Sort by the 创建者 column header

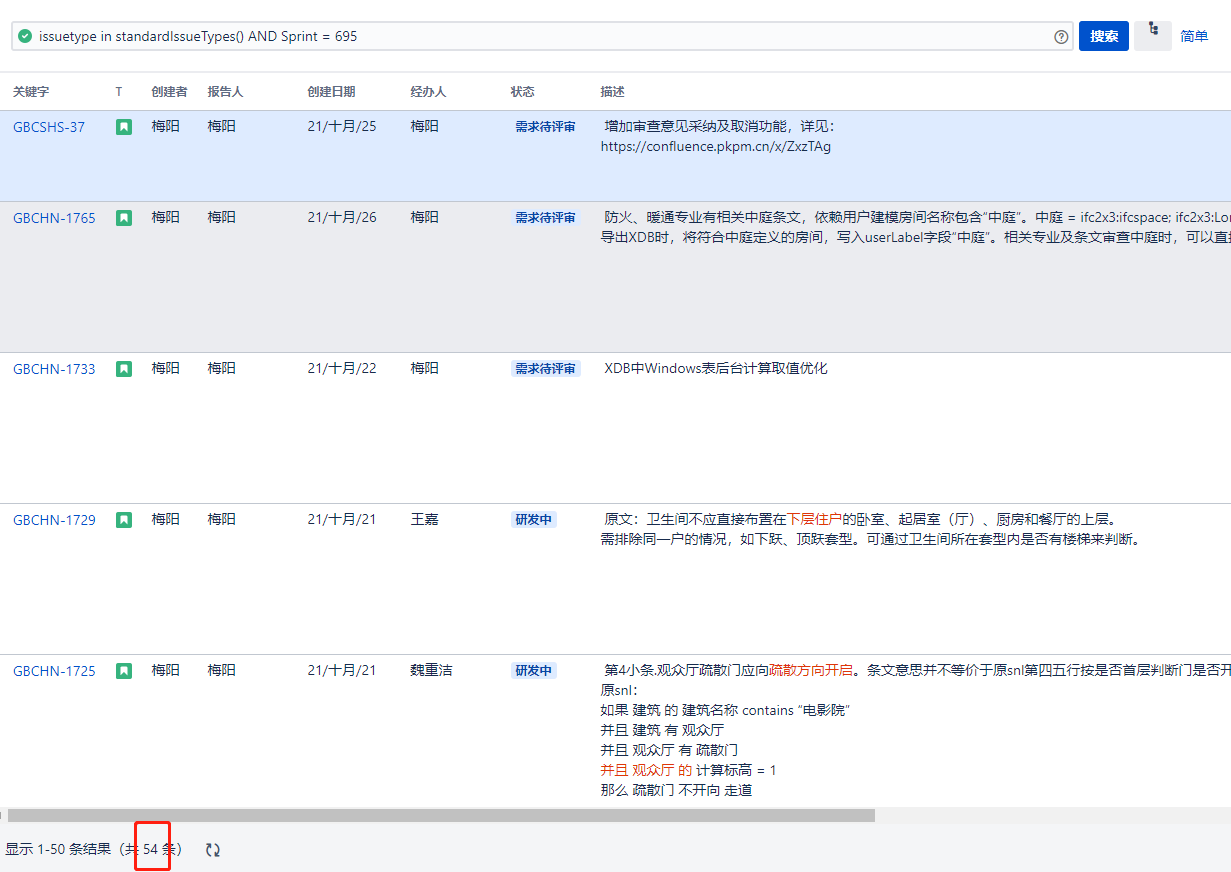169,92
